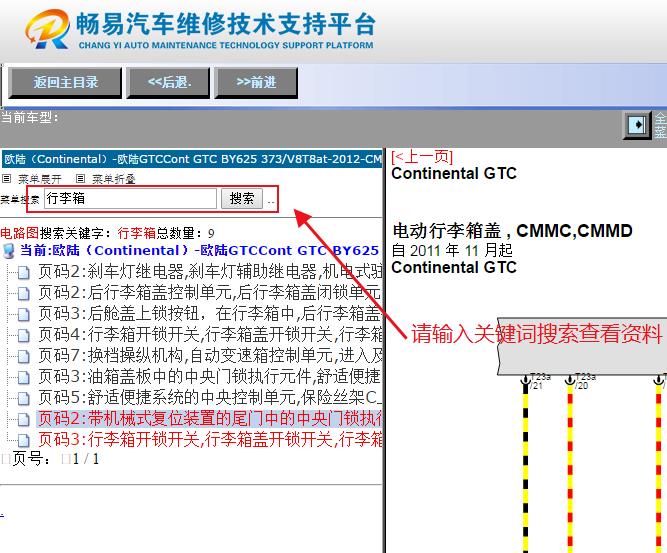Screen dimensions: 667x553
Task: Open highlighted 页码2:带机械式复位装置 result
Action: tap(210, 419)
